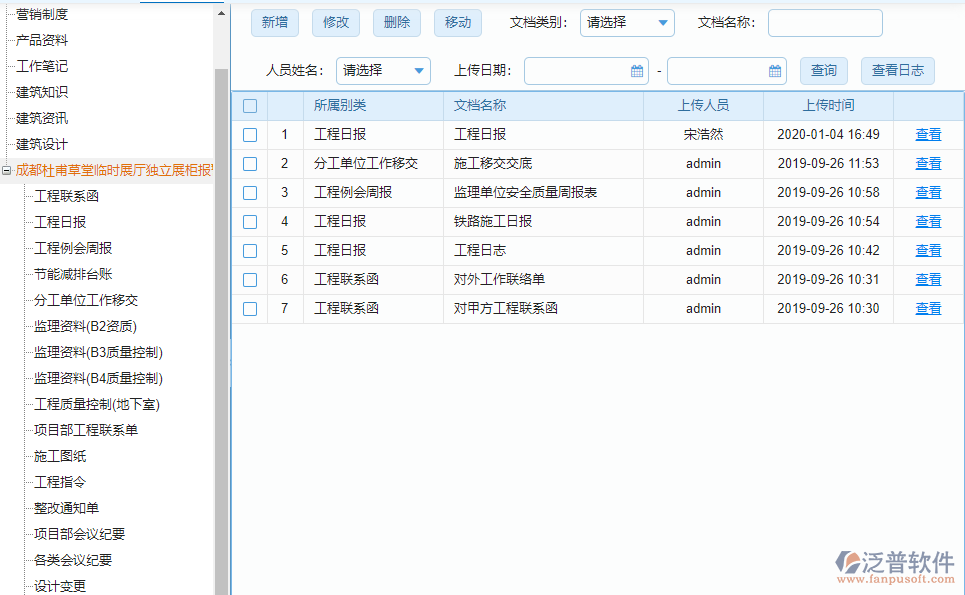Click the 查看日志 button
Image resolution: width=965 pixels, height=595 pixels.
pos(897,71)
